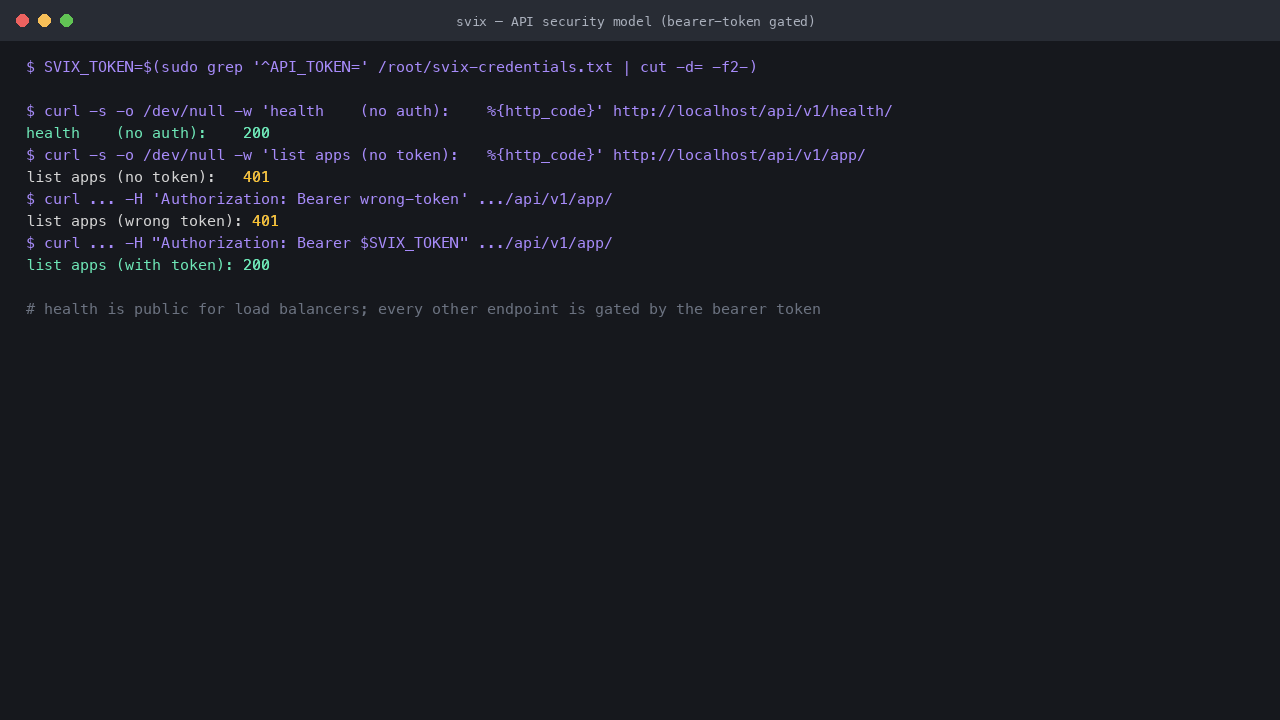Click the 200 status after 'health (no auth)'
This screenshot has width=1280, height=720.
(256, 133)
